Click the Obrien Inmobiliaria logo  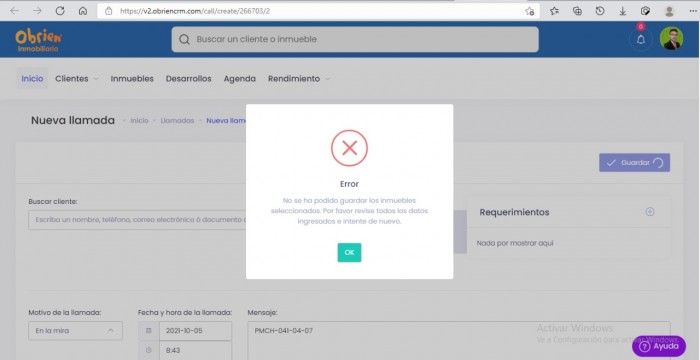click(38, 40)
